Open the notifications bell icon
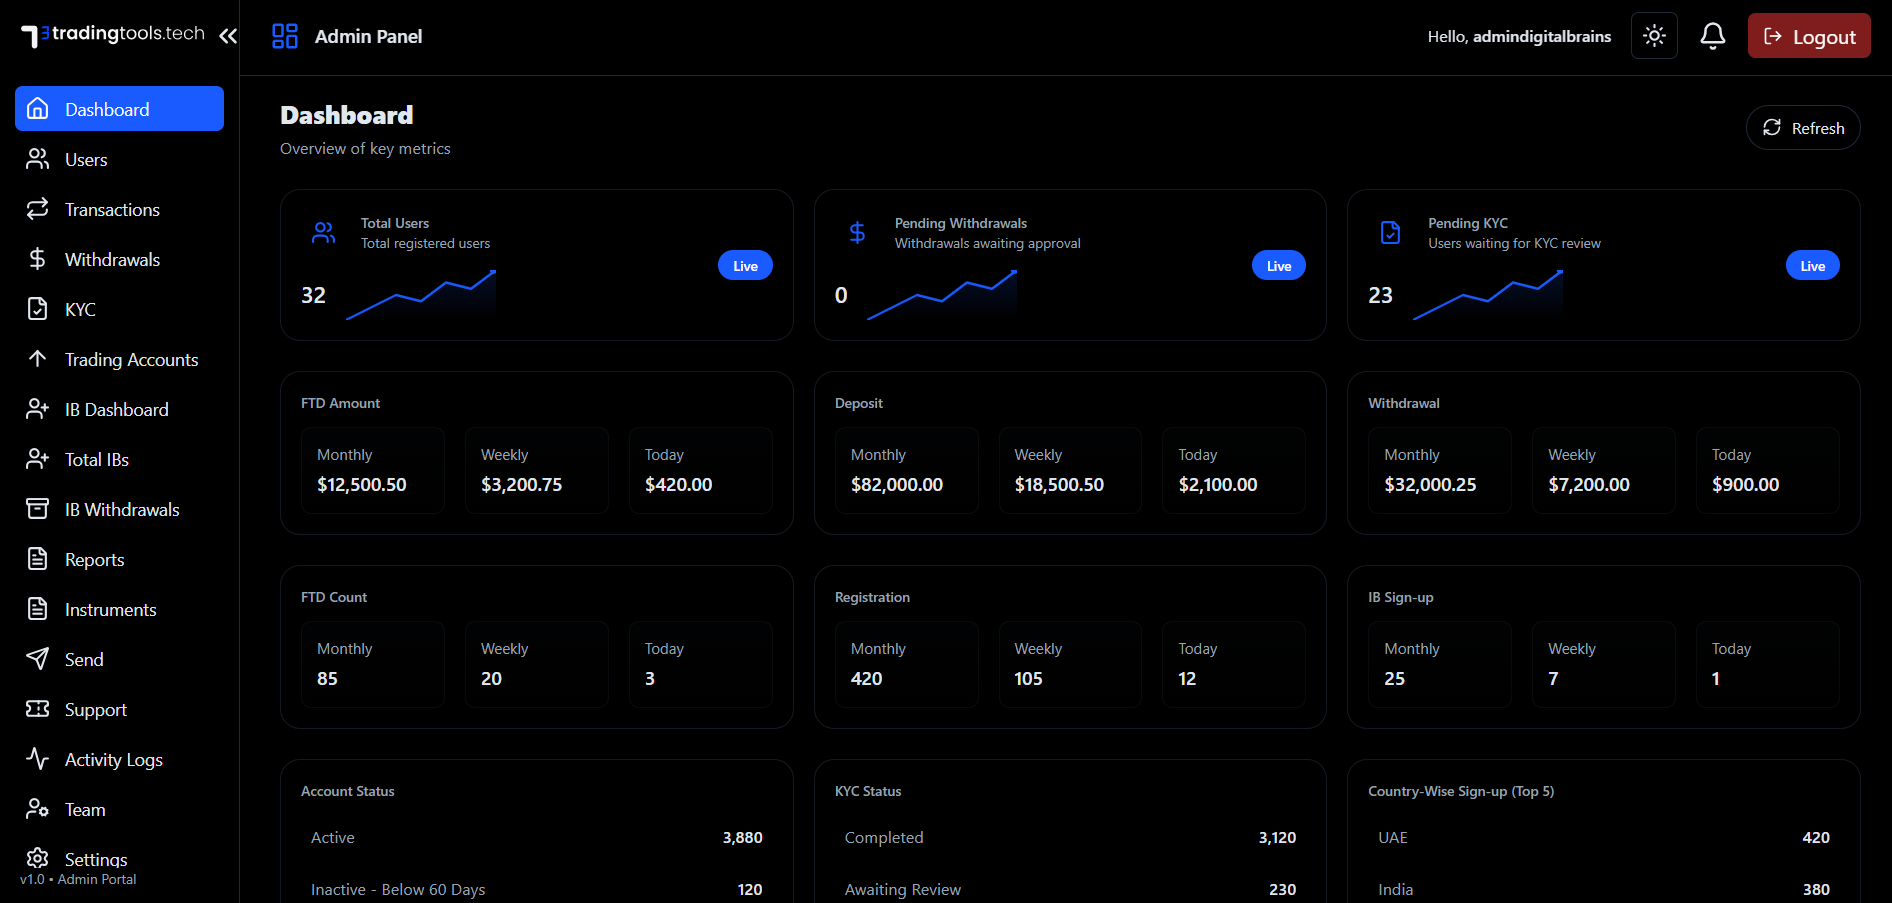 coord(1712,36)
